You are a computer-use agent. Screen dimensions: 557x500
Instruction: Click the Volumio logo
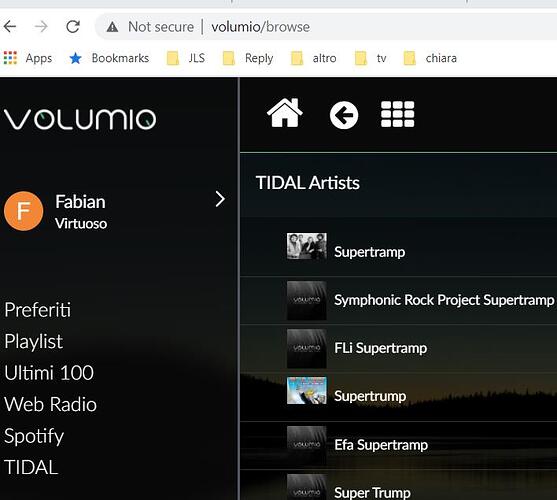(80, 119)
